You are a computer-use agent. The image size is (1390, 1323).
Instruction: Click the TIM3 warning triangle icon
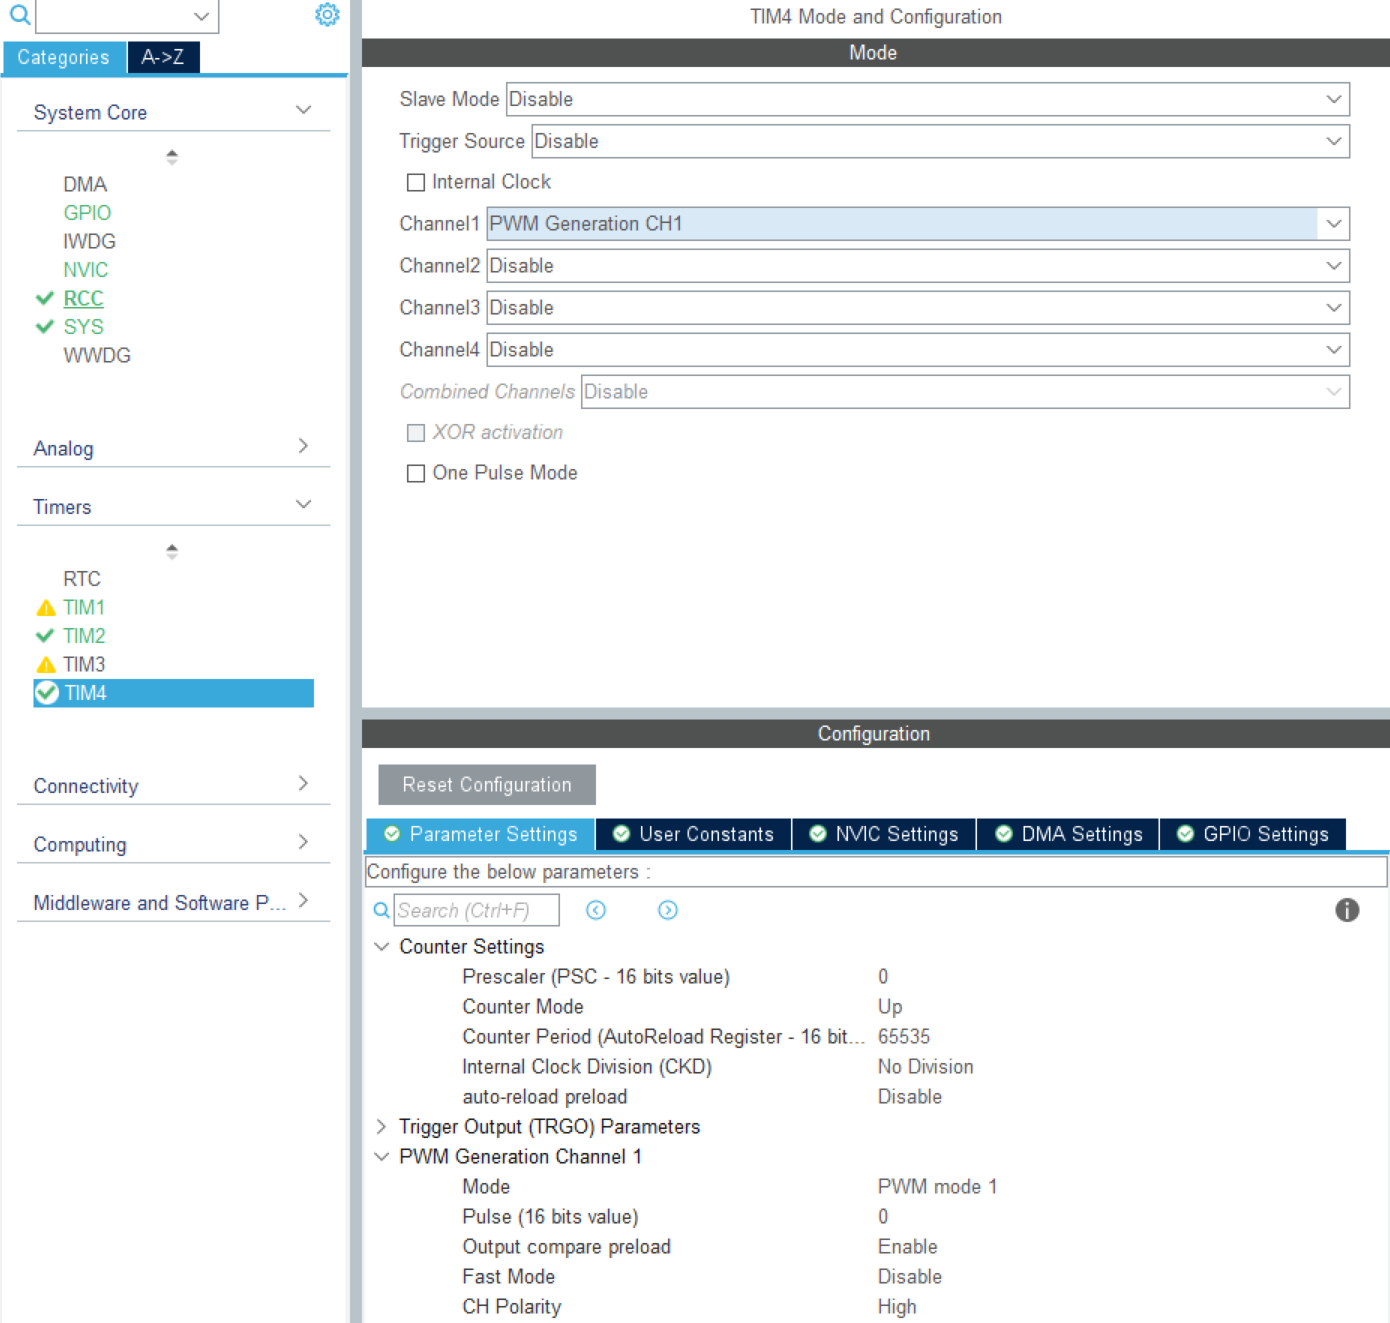point(46,665)
